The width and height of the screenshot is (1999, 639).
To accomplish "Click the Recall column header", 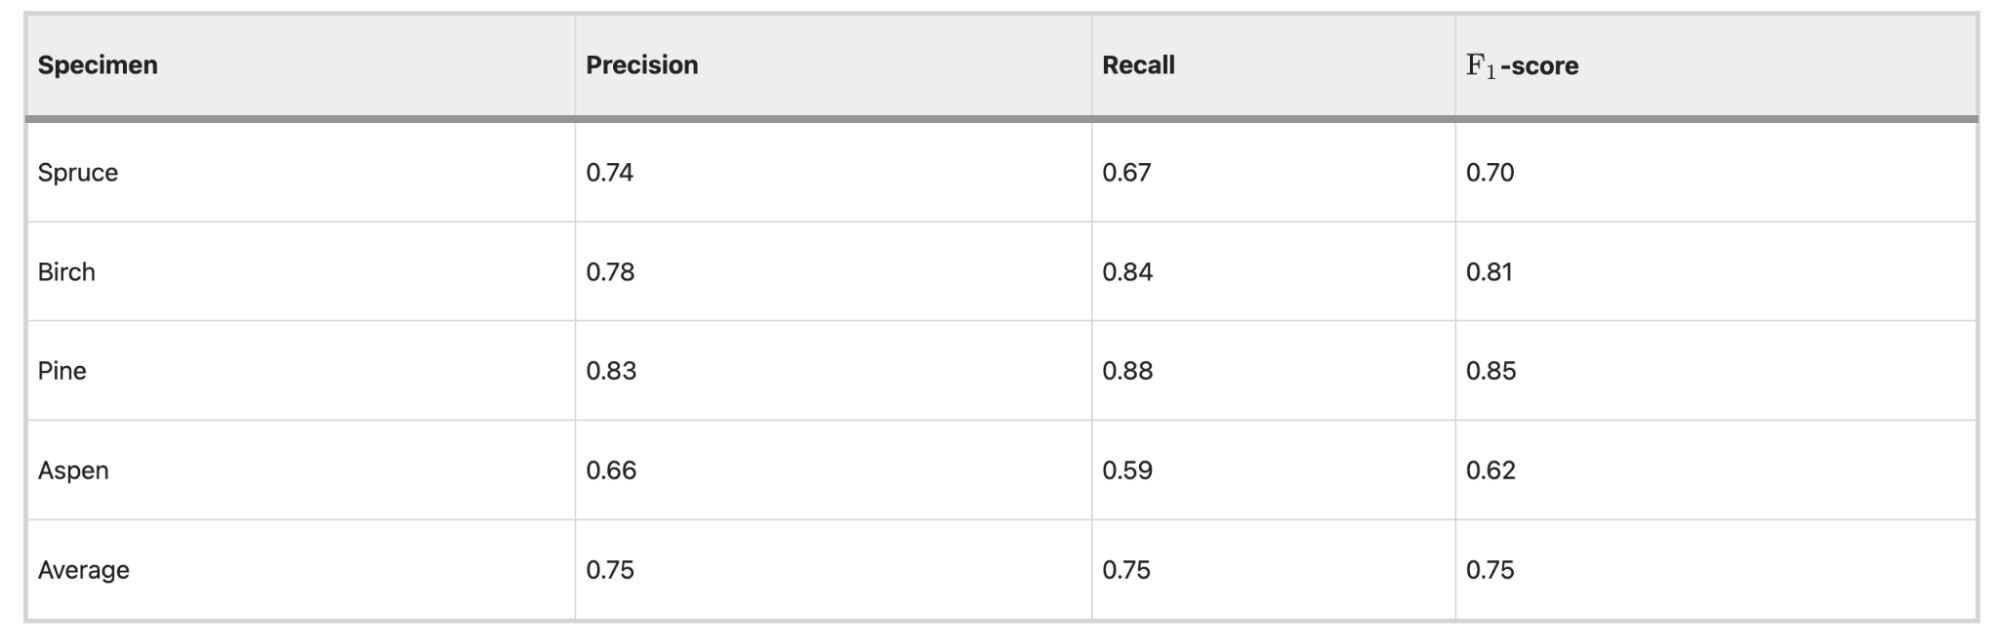I will tap(1138, 65).
